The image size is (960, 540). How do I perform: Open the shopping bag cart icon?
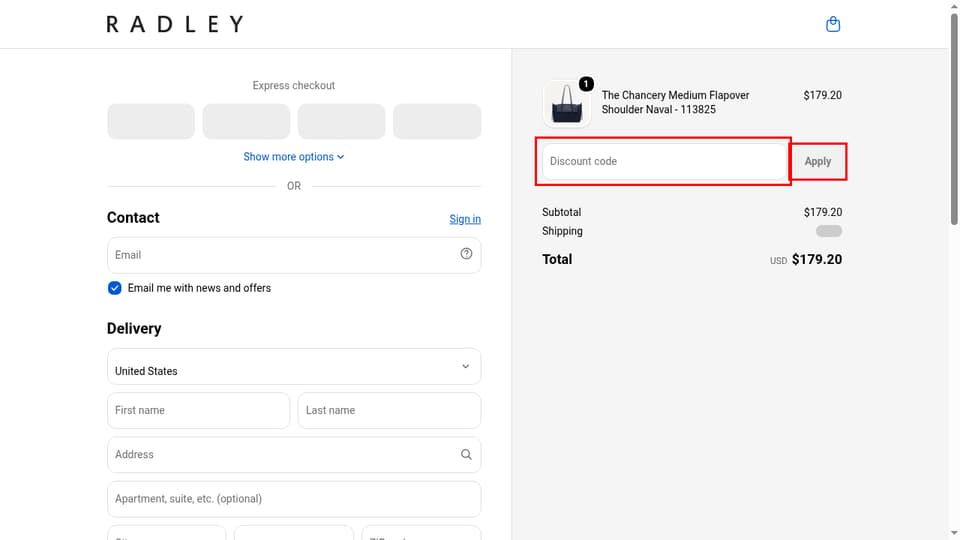click(833, 24)
